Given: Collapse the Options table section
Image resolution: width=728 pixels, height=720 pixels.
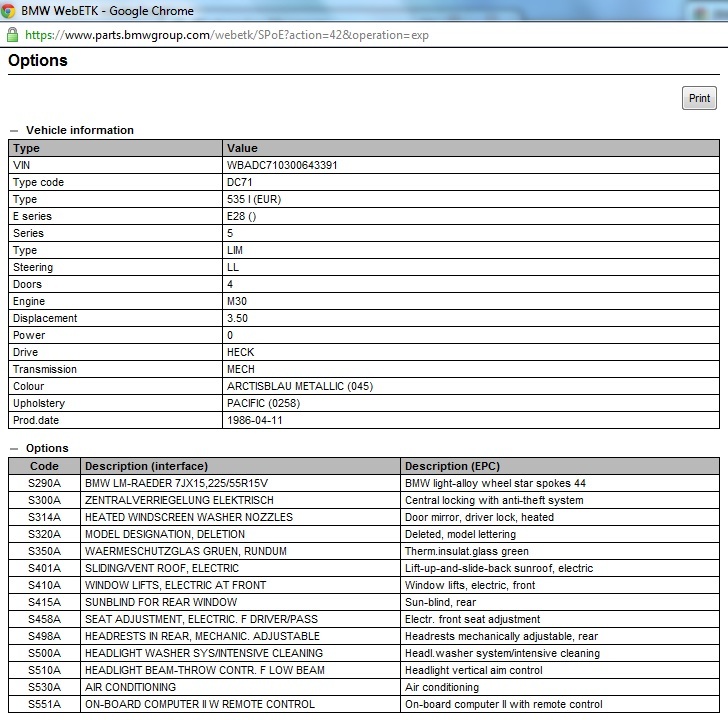Looking at the screenshot, I should [x=14, y=449].
